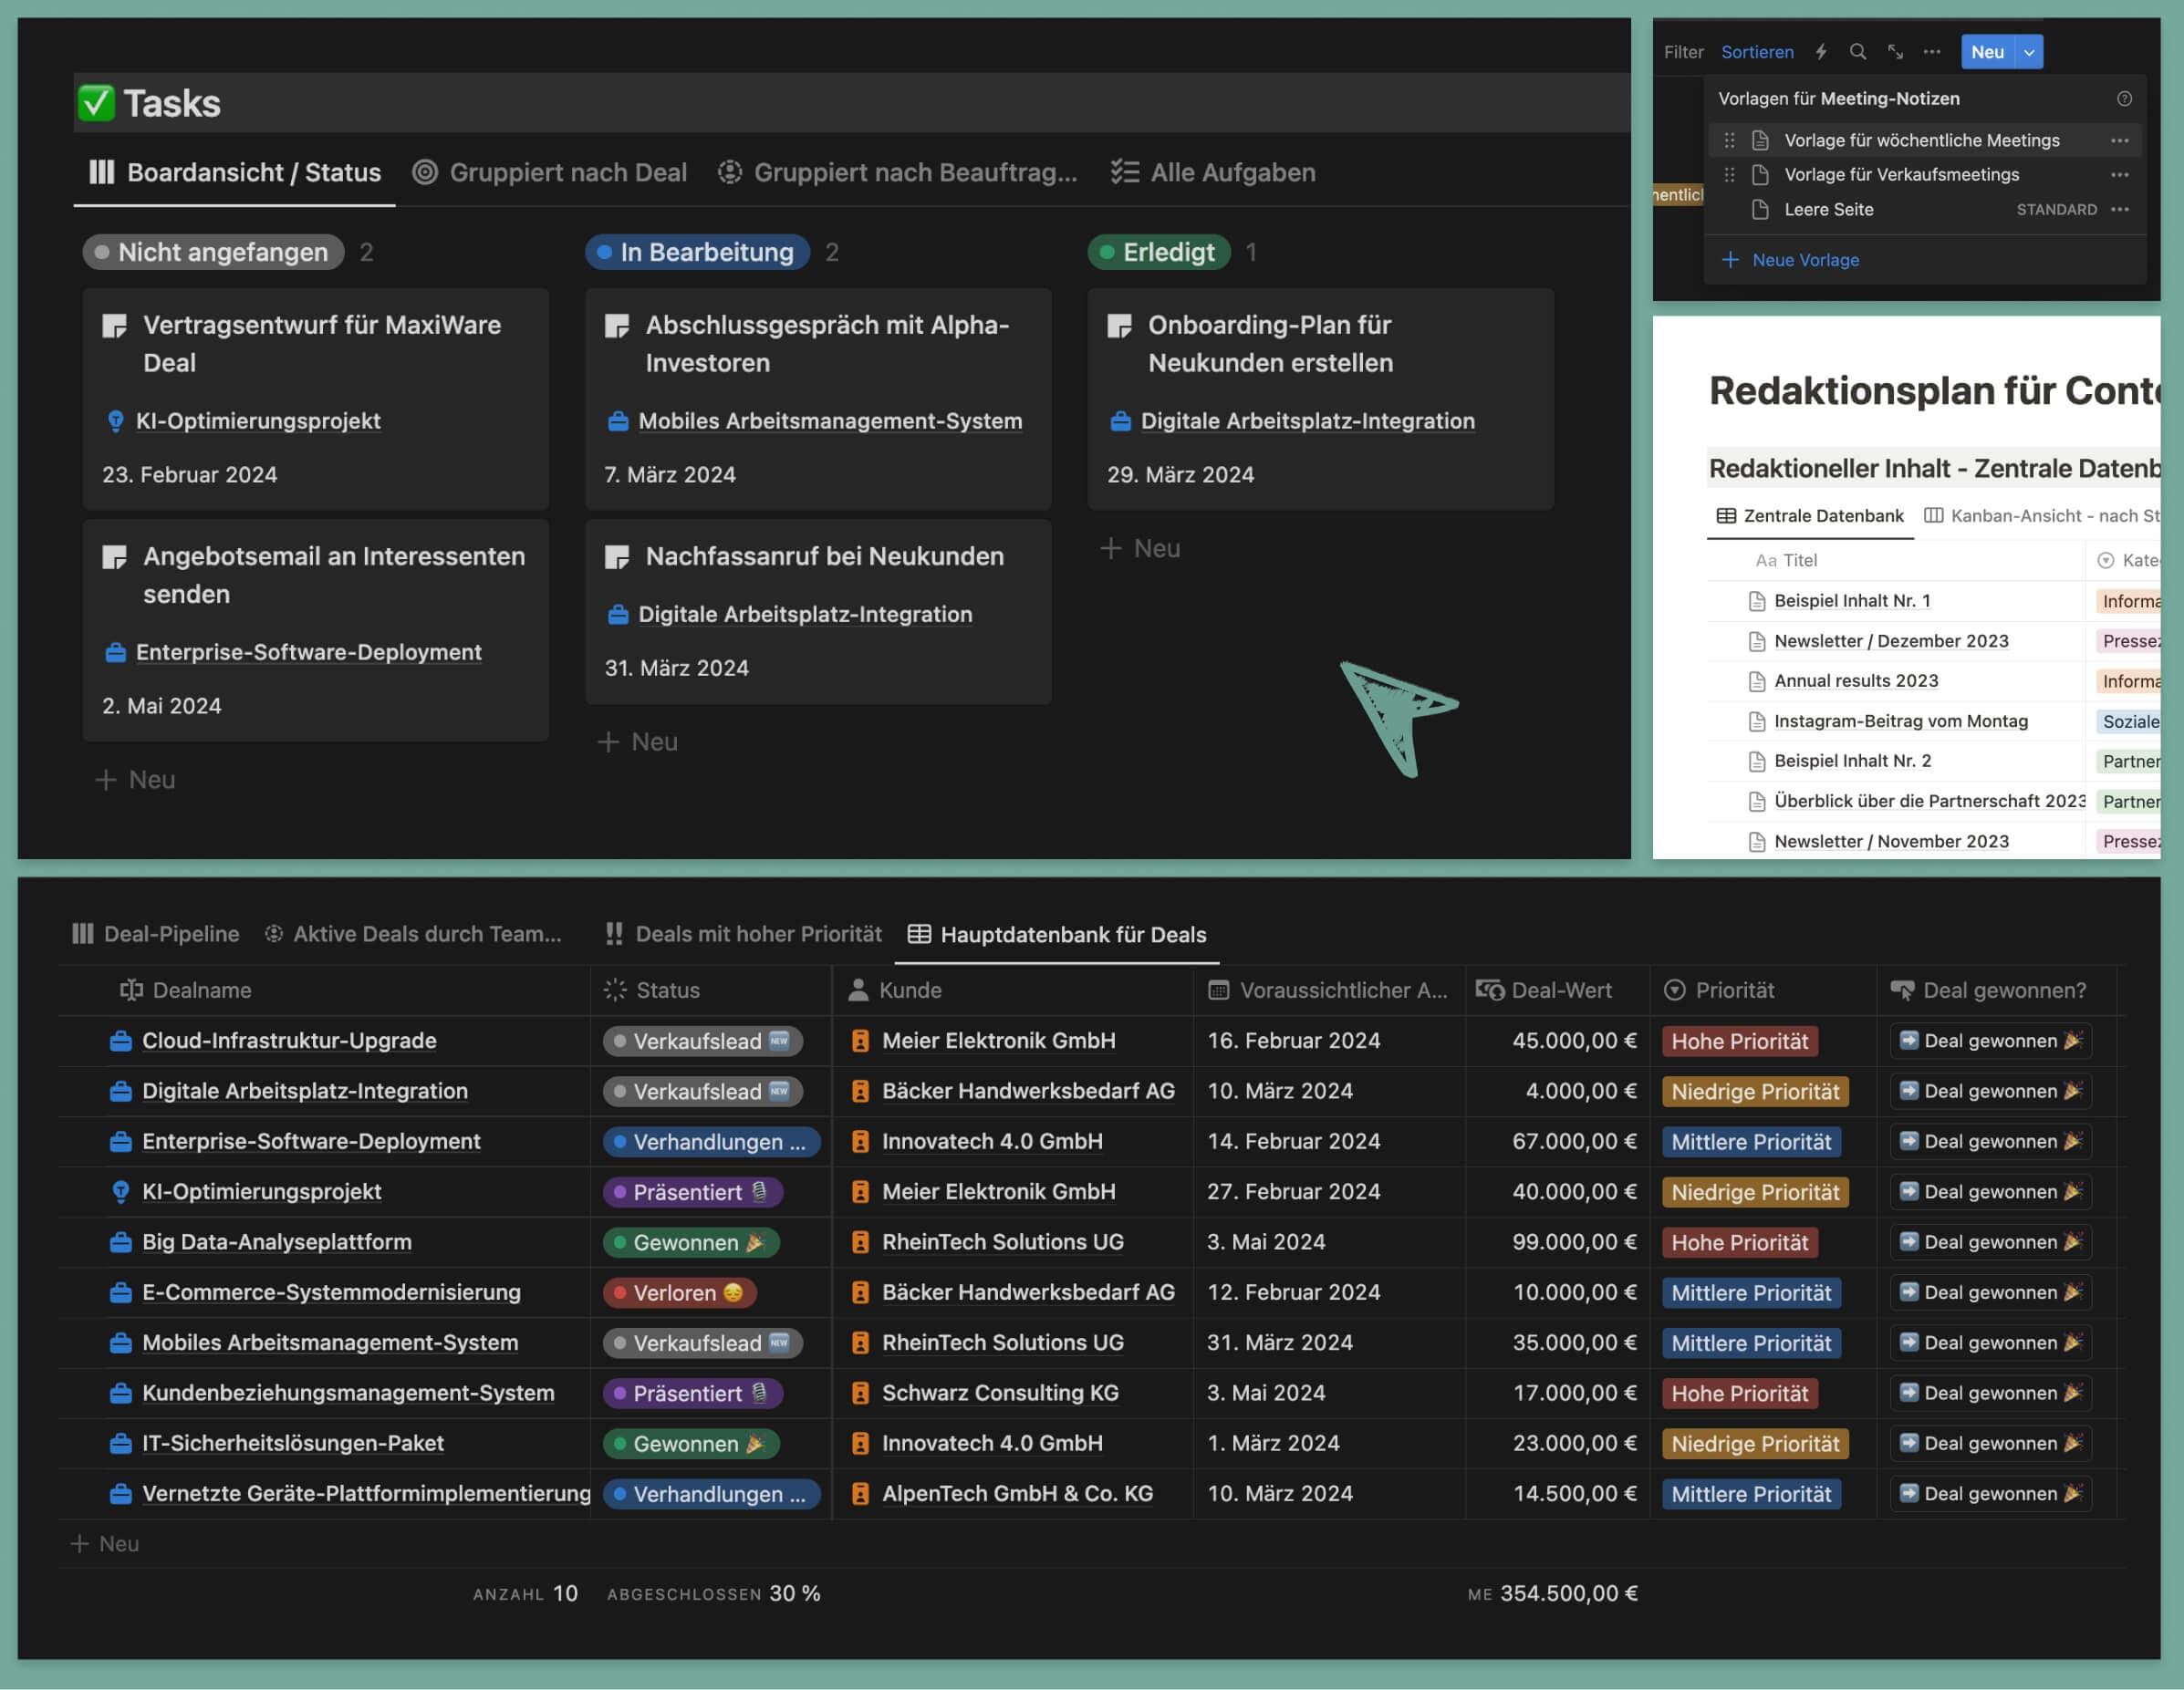Open Hohe Priorität selector for Big Data-Analyseplattform
The height and width of the screenshot is (1690, 2184).
tap(1739, 1243)
